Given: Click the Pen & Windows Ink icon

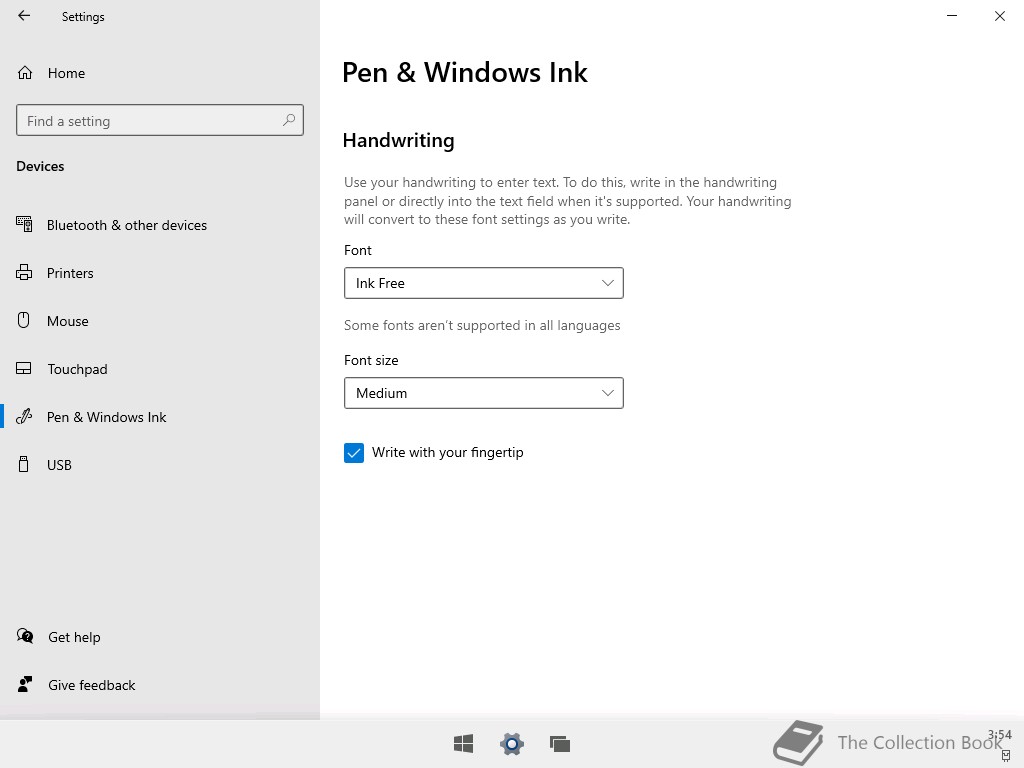Looking at the screenshot, I should click(x=24, y=417).
